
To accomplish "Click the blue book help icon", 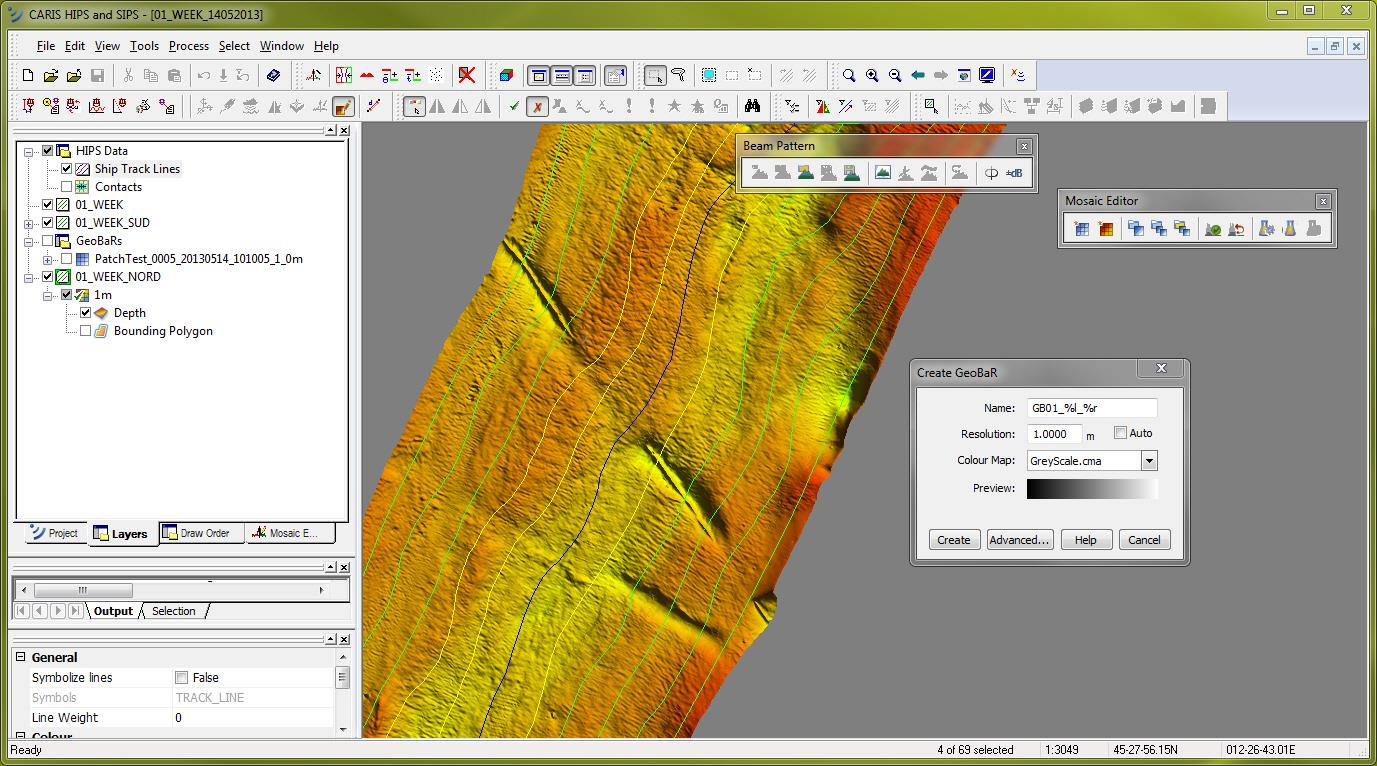I will click(x=273, y=75).
